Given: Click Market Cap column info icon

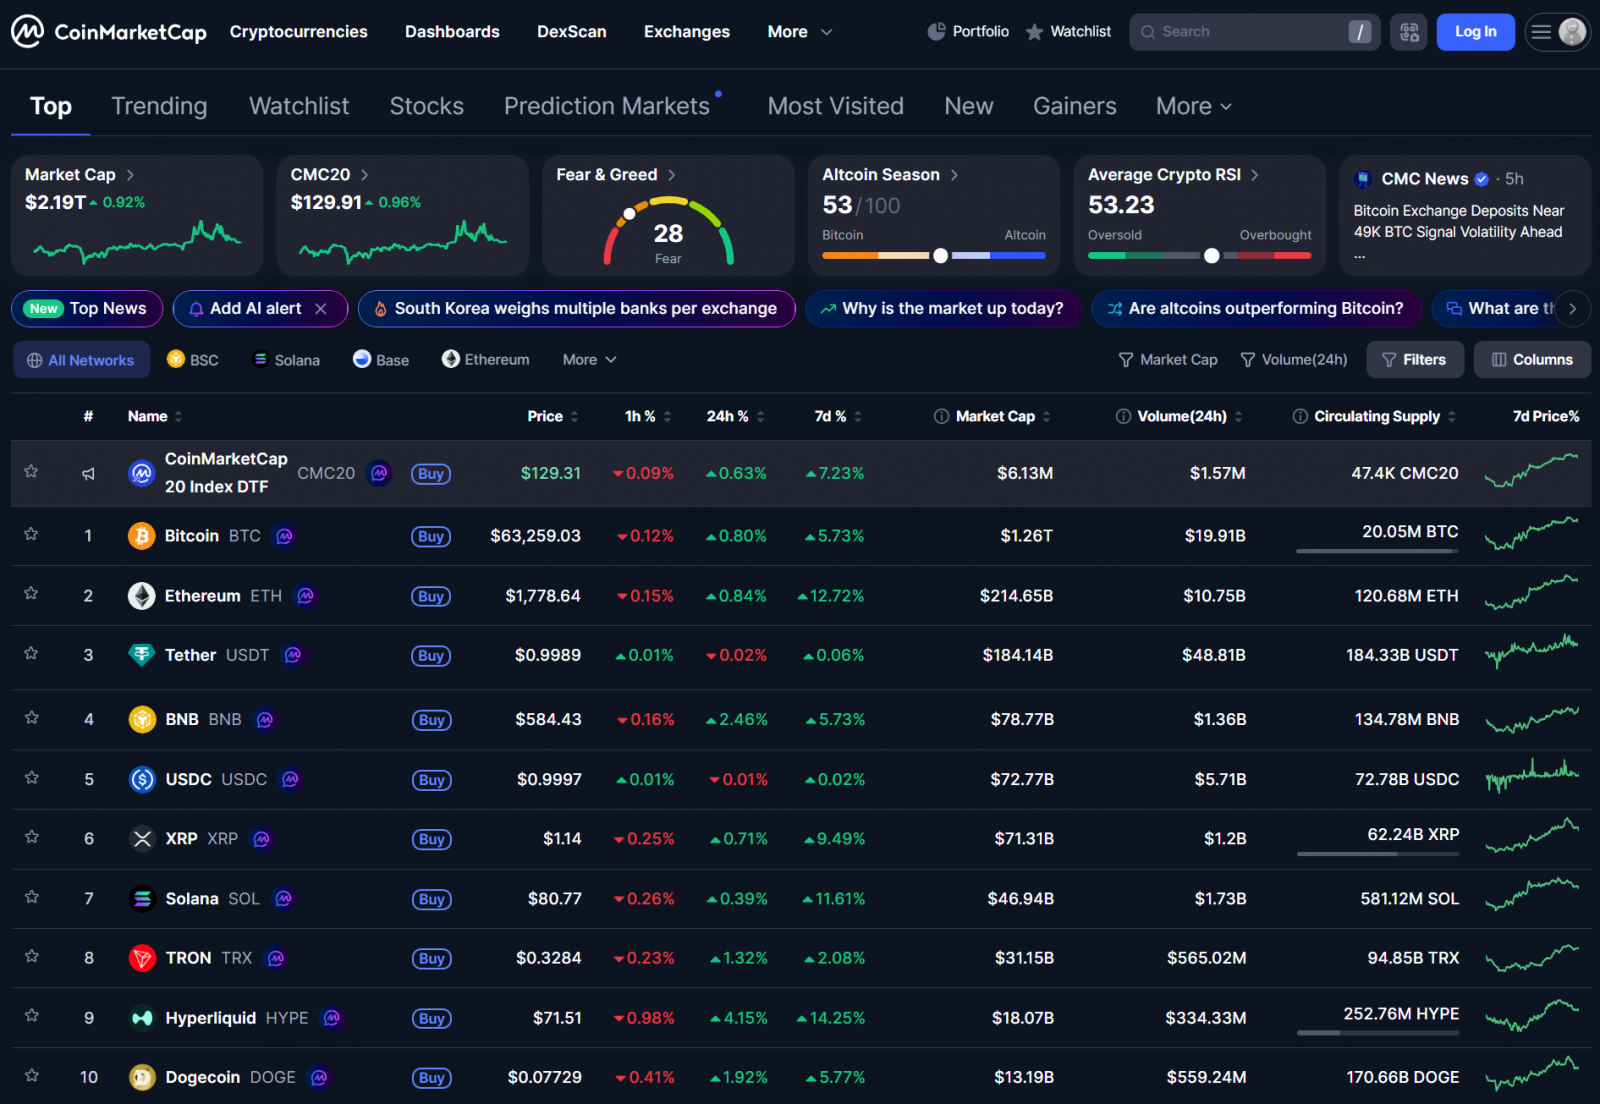Looking at the screenshot, I should pos(941,416).
